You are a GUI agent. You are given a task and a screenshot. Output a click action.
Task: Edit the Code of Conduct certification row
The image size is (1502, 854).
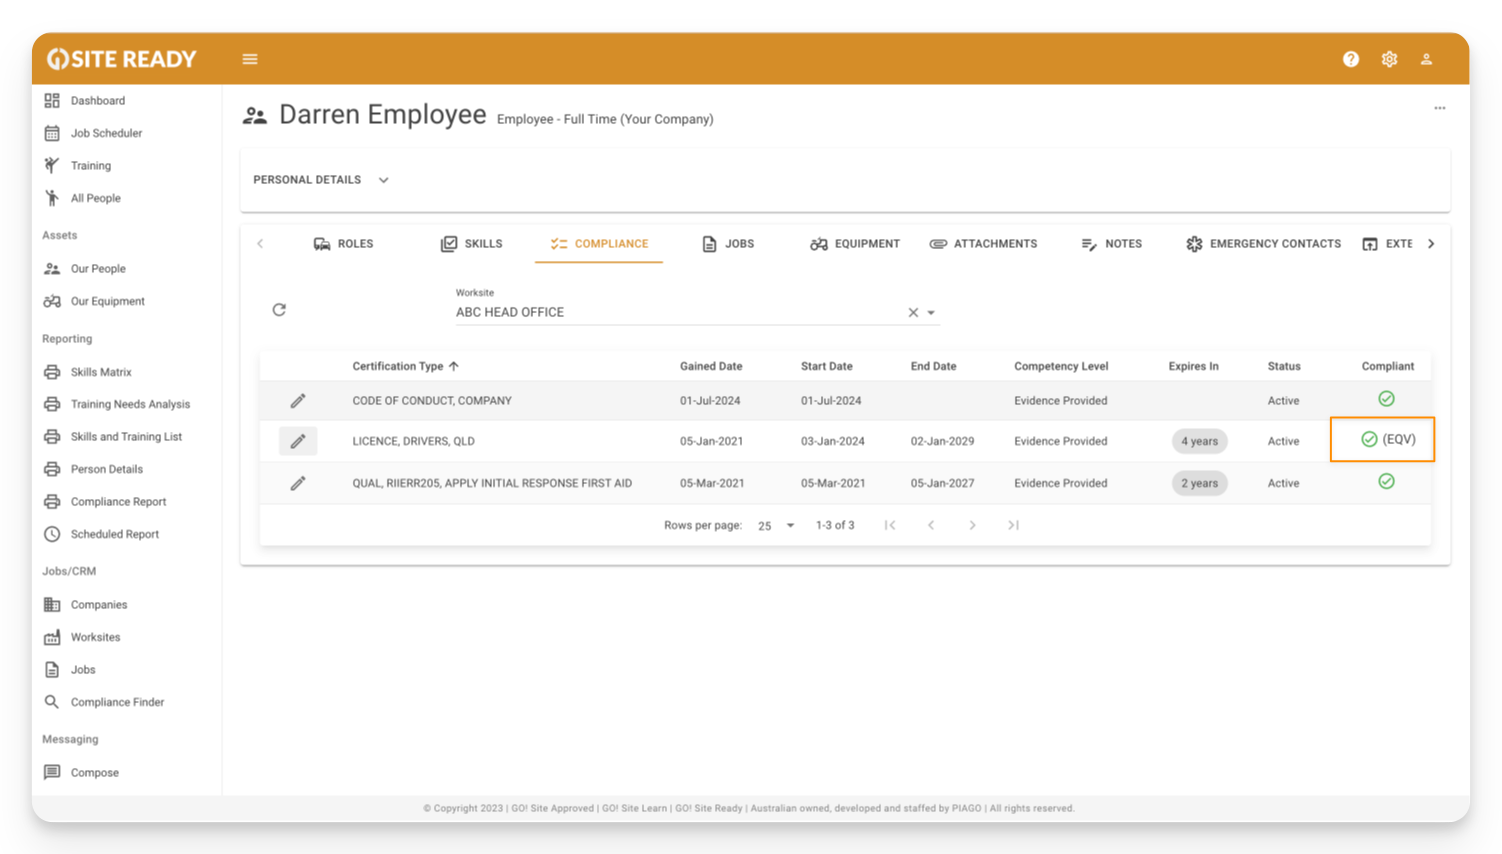(x=298, y=401)
